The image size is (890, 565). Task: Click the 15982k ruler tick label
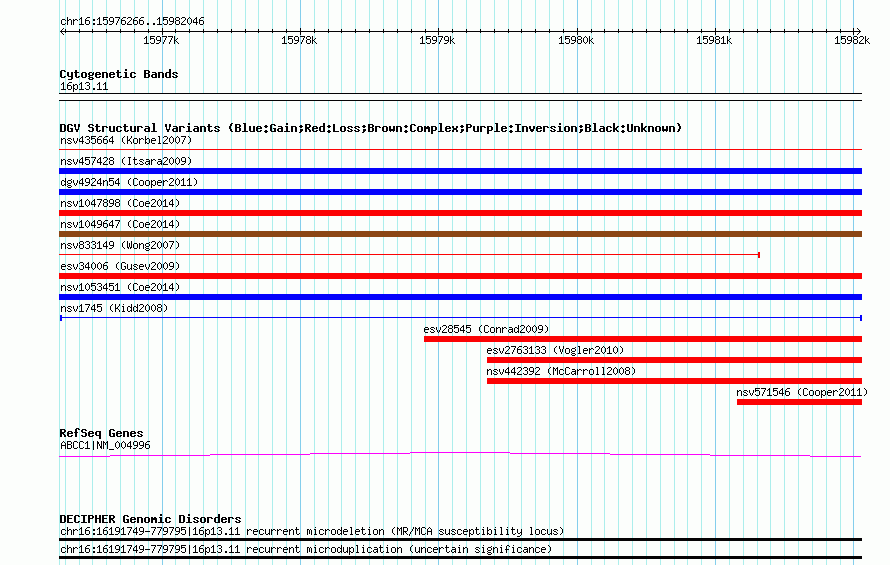pyautogui.click(x=852, y=40)
